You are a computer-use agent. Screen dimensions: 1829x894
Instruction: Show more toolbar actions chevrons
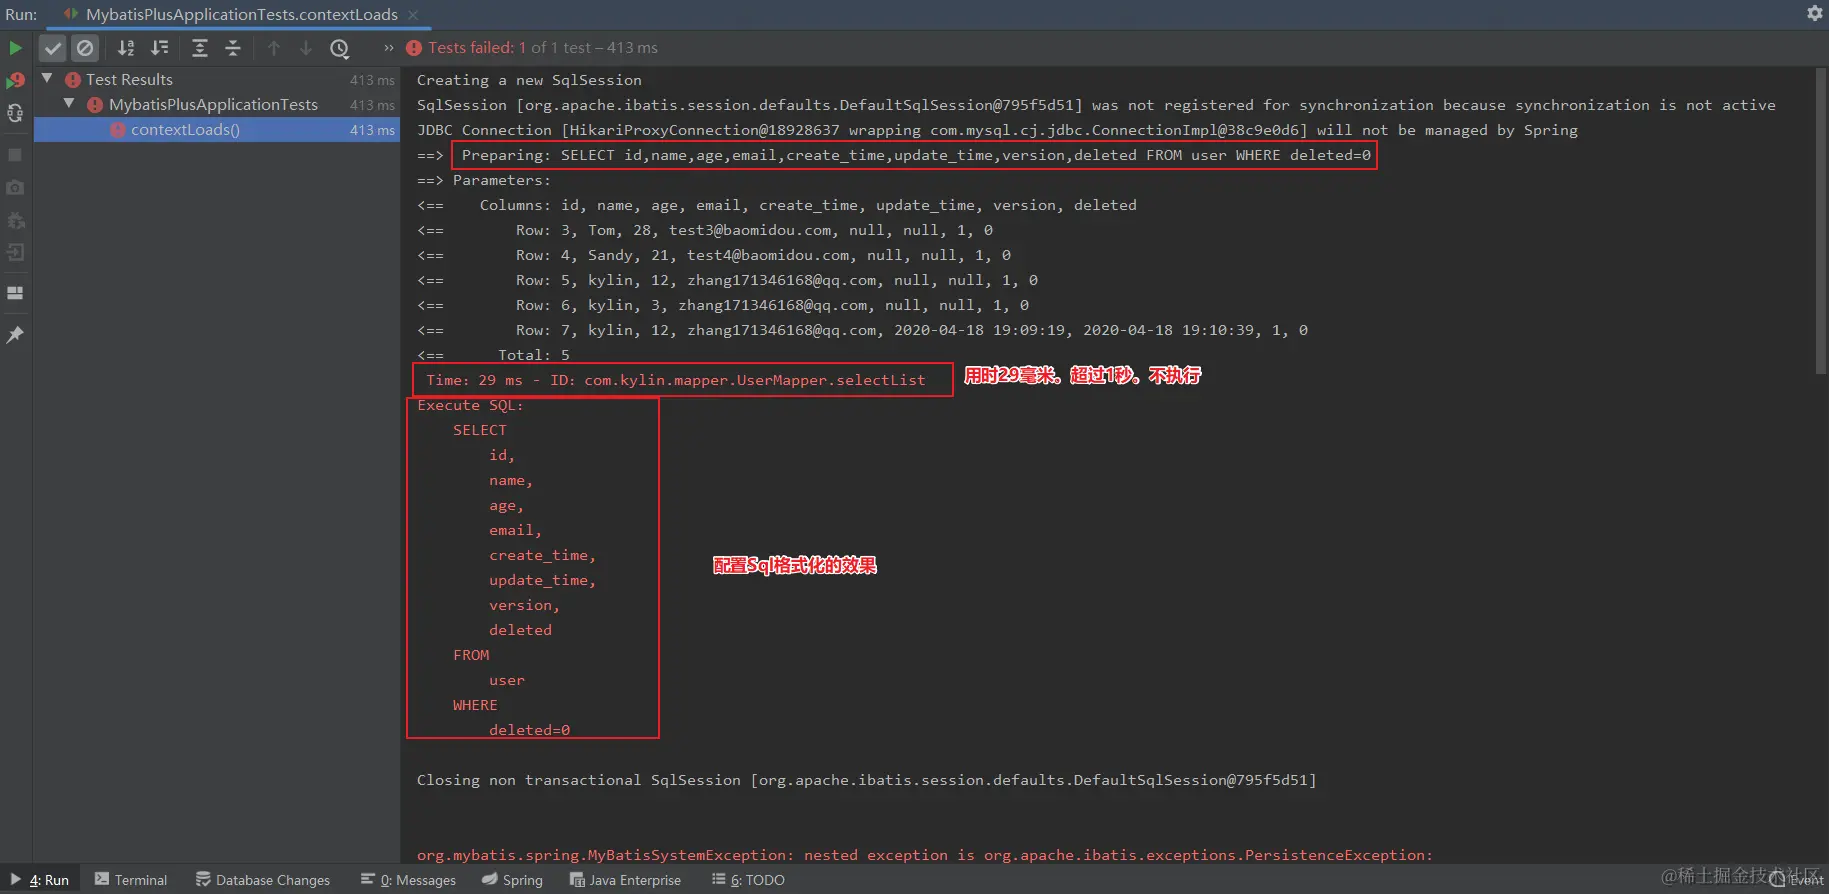click(389, 48)
